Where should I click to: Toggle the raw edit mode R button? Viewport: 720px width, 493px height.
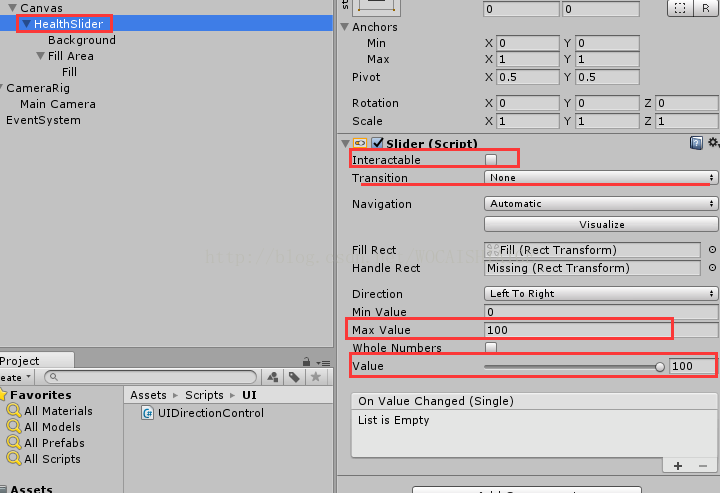pyautogui.click(x=706, y=8)
